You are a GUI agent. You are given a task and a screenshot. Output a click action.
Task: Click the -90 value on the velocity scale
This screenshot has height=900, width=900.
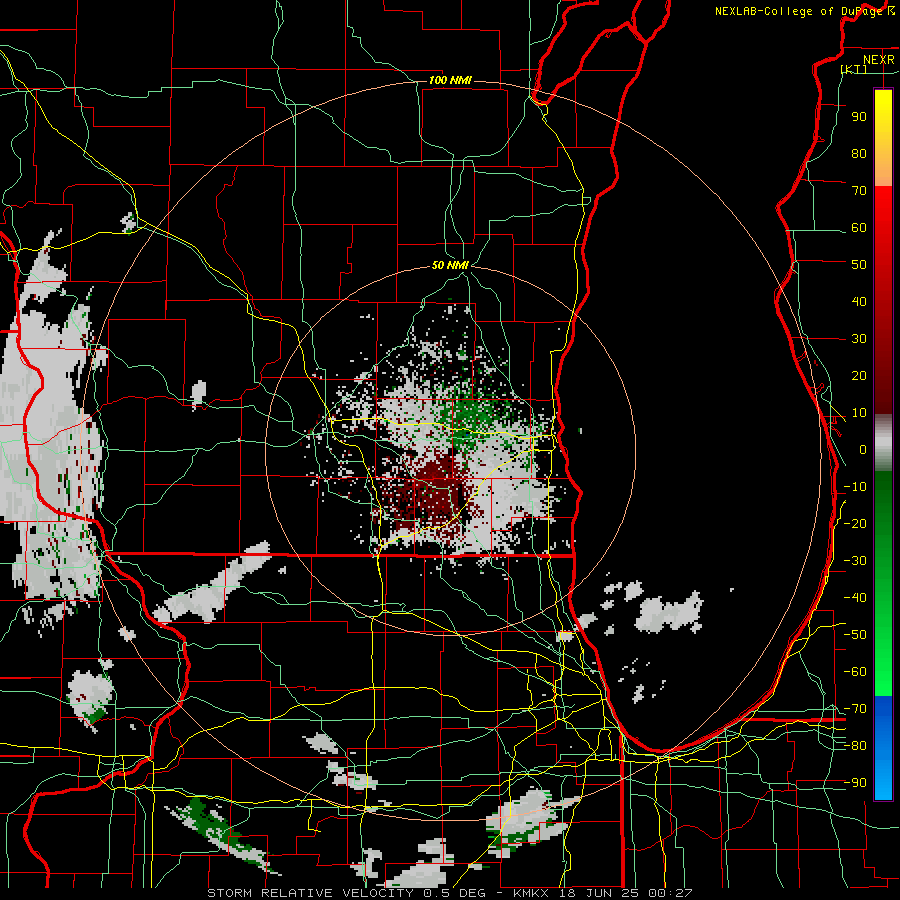pyautogui.click(x=855, y=783)
